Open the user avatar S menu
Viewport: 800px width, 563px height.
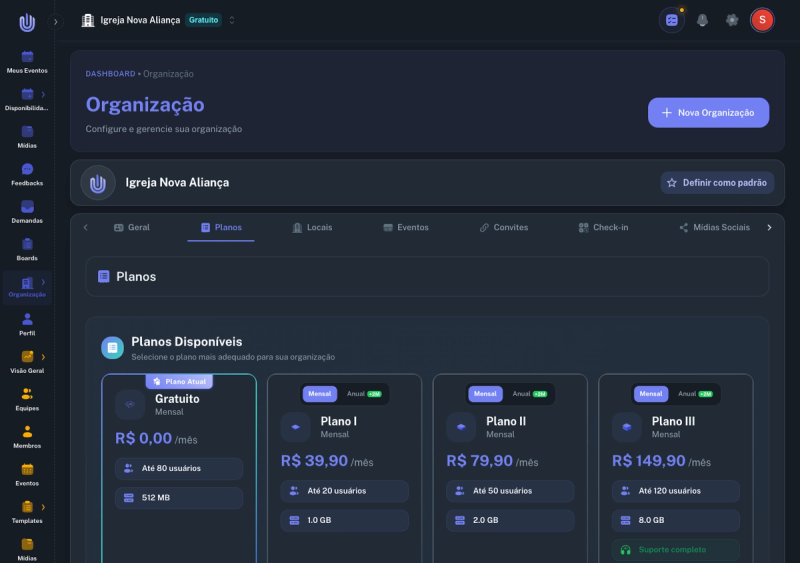[762, 20]
